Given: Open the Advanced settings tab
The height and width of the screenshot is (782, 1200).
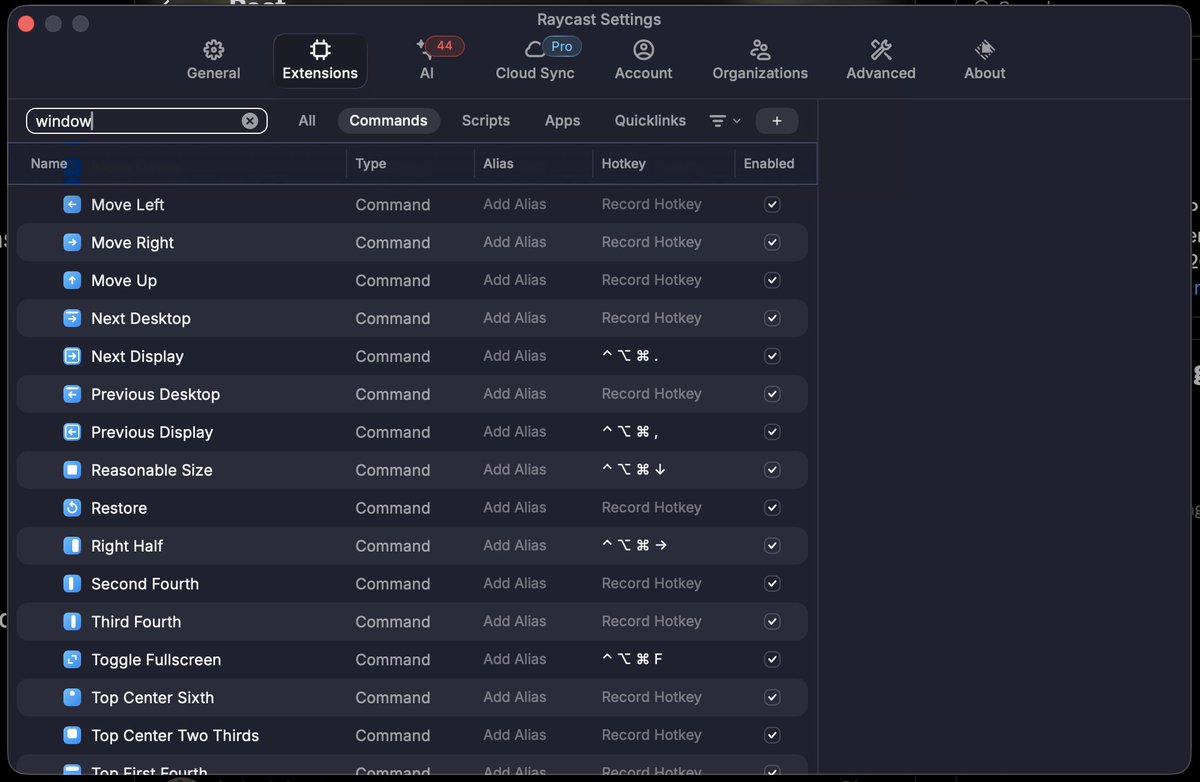Looking at the screenshot, I should [881, 61].
